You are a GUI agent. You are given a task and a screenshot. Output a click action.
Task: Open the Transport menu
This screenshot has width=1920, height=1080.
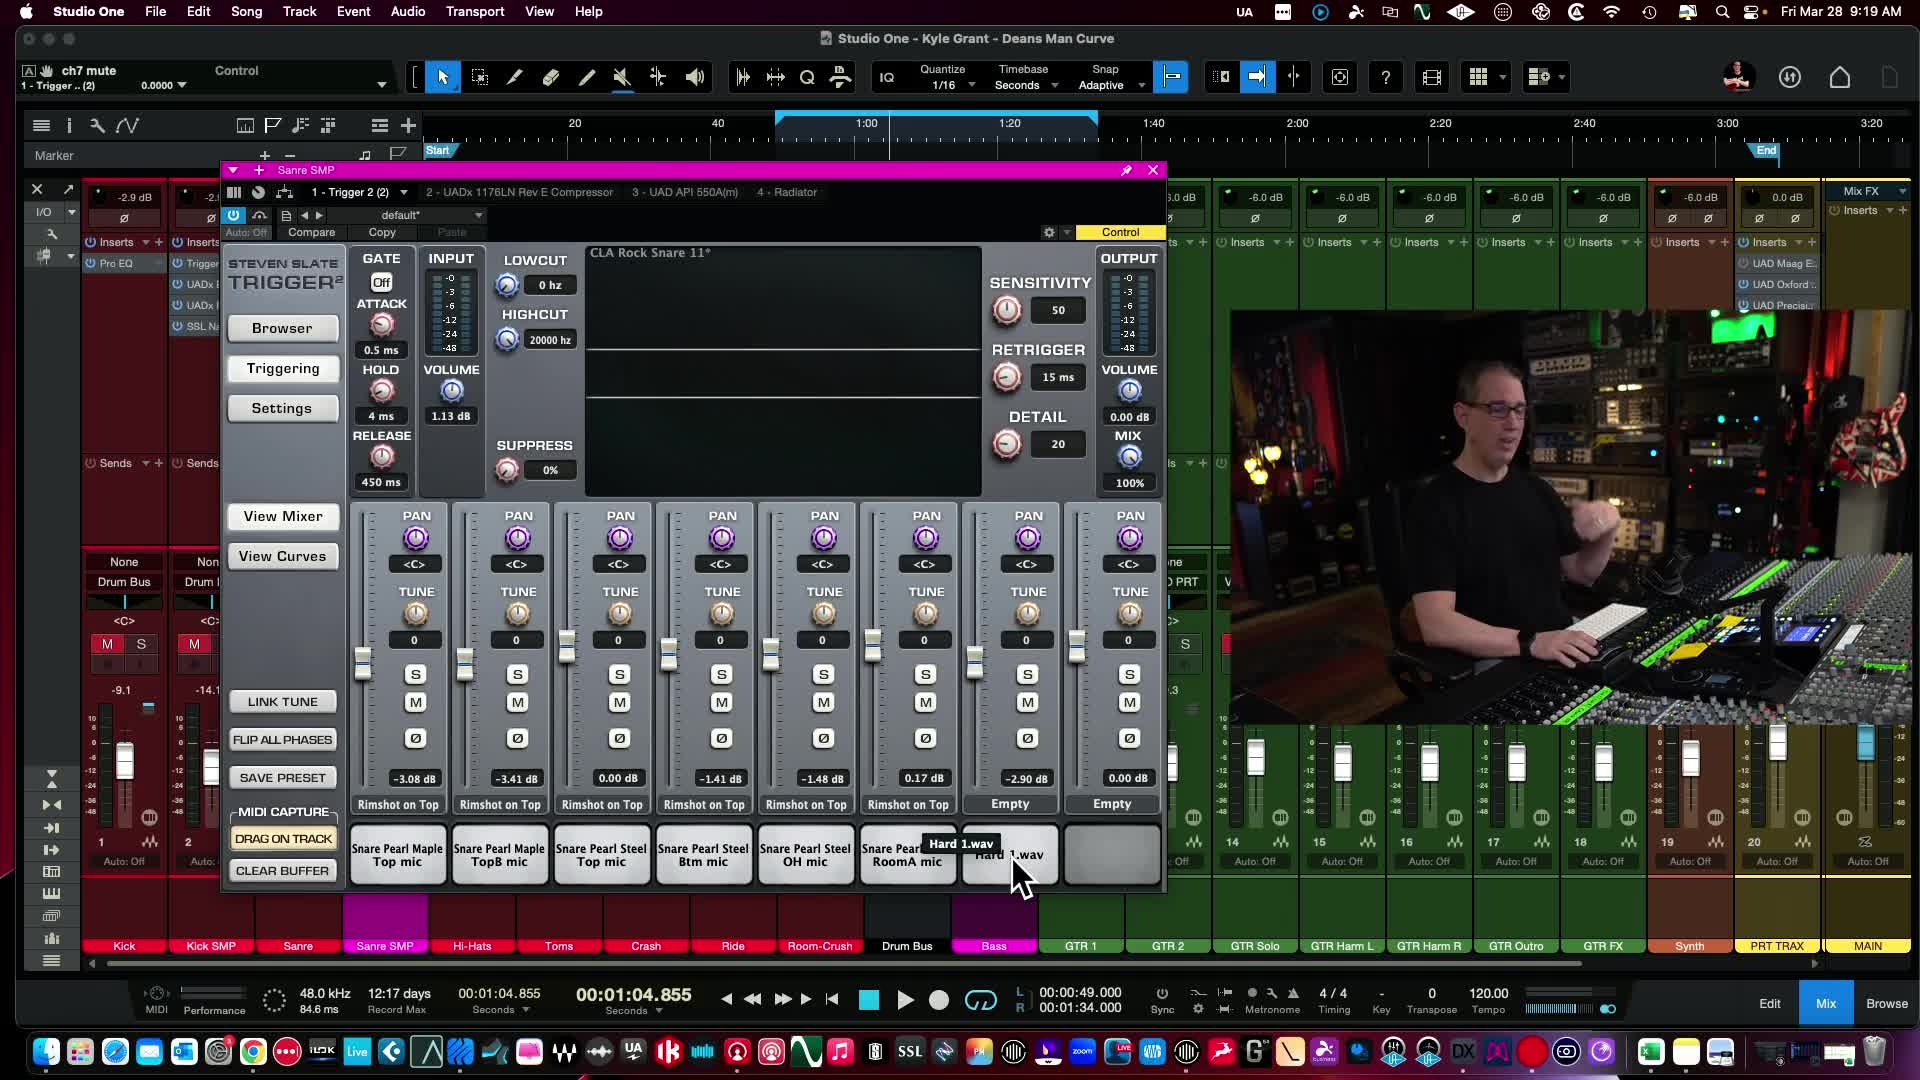(x=475, y=11)
